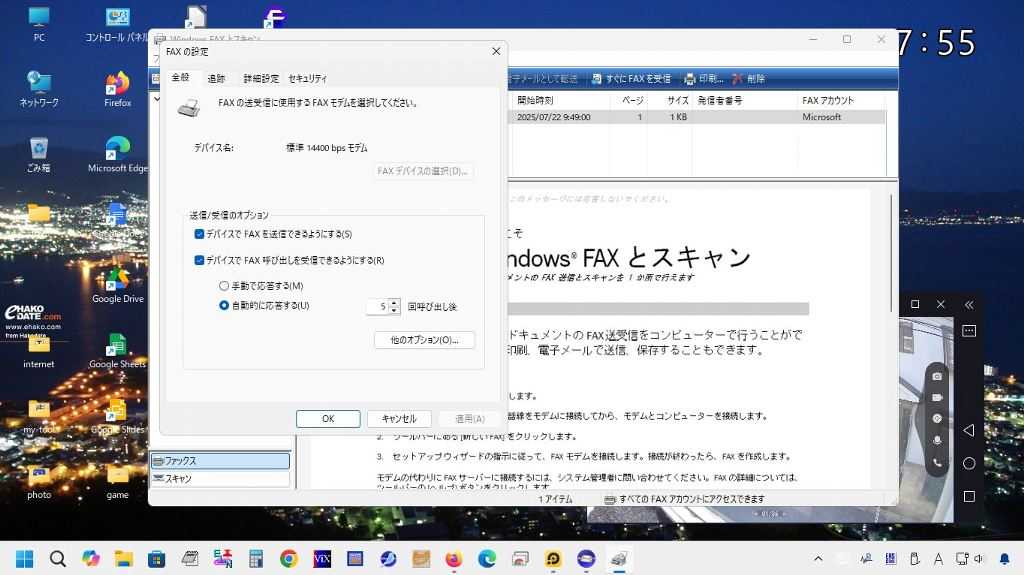Collapse the side panel with double chevron
1024x575 pixels.
[x=968, y=304]
